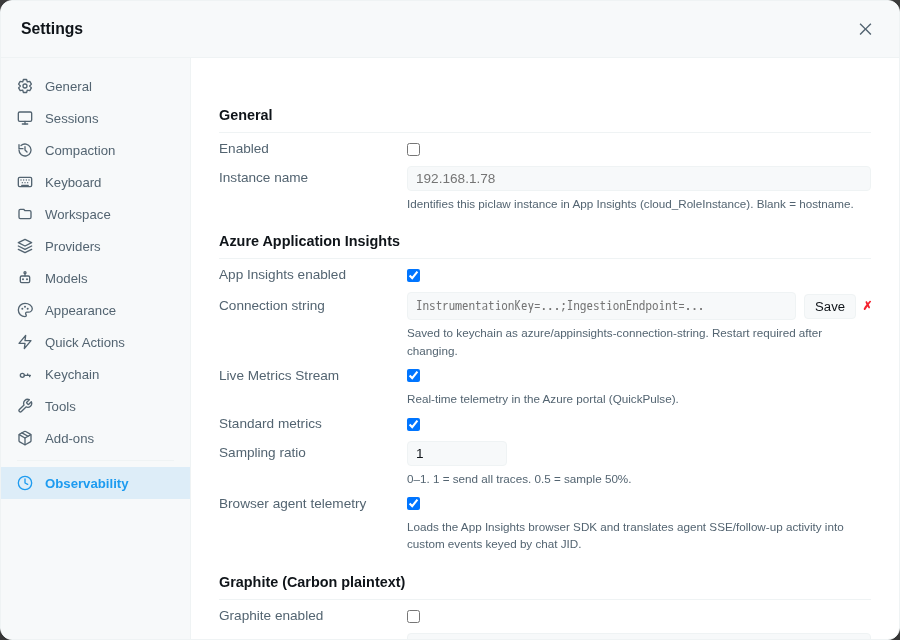Screen dimensions: 900x640
Task: Switch to the Sessions tab
Action: click(x=95, y=118)
